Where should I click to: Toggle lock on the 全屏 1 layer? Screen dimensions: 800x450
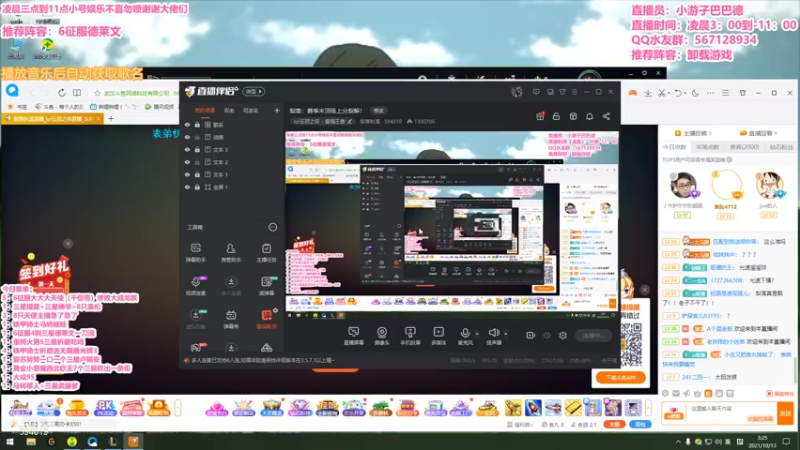tap(197, 187)
